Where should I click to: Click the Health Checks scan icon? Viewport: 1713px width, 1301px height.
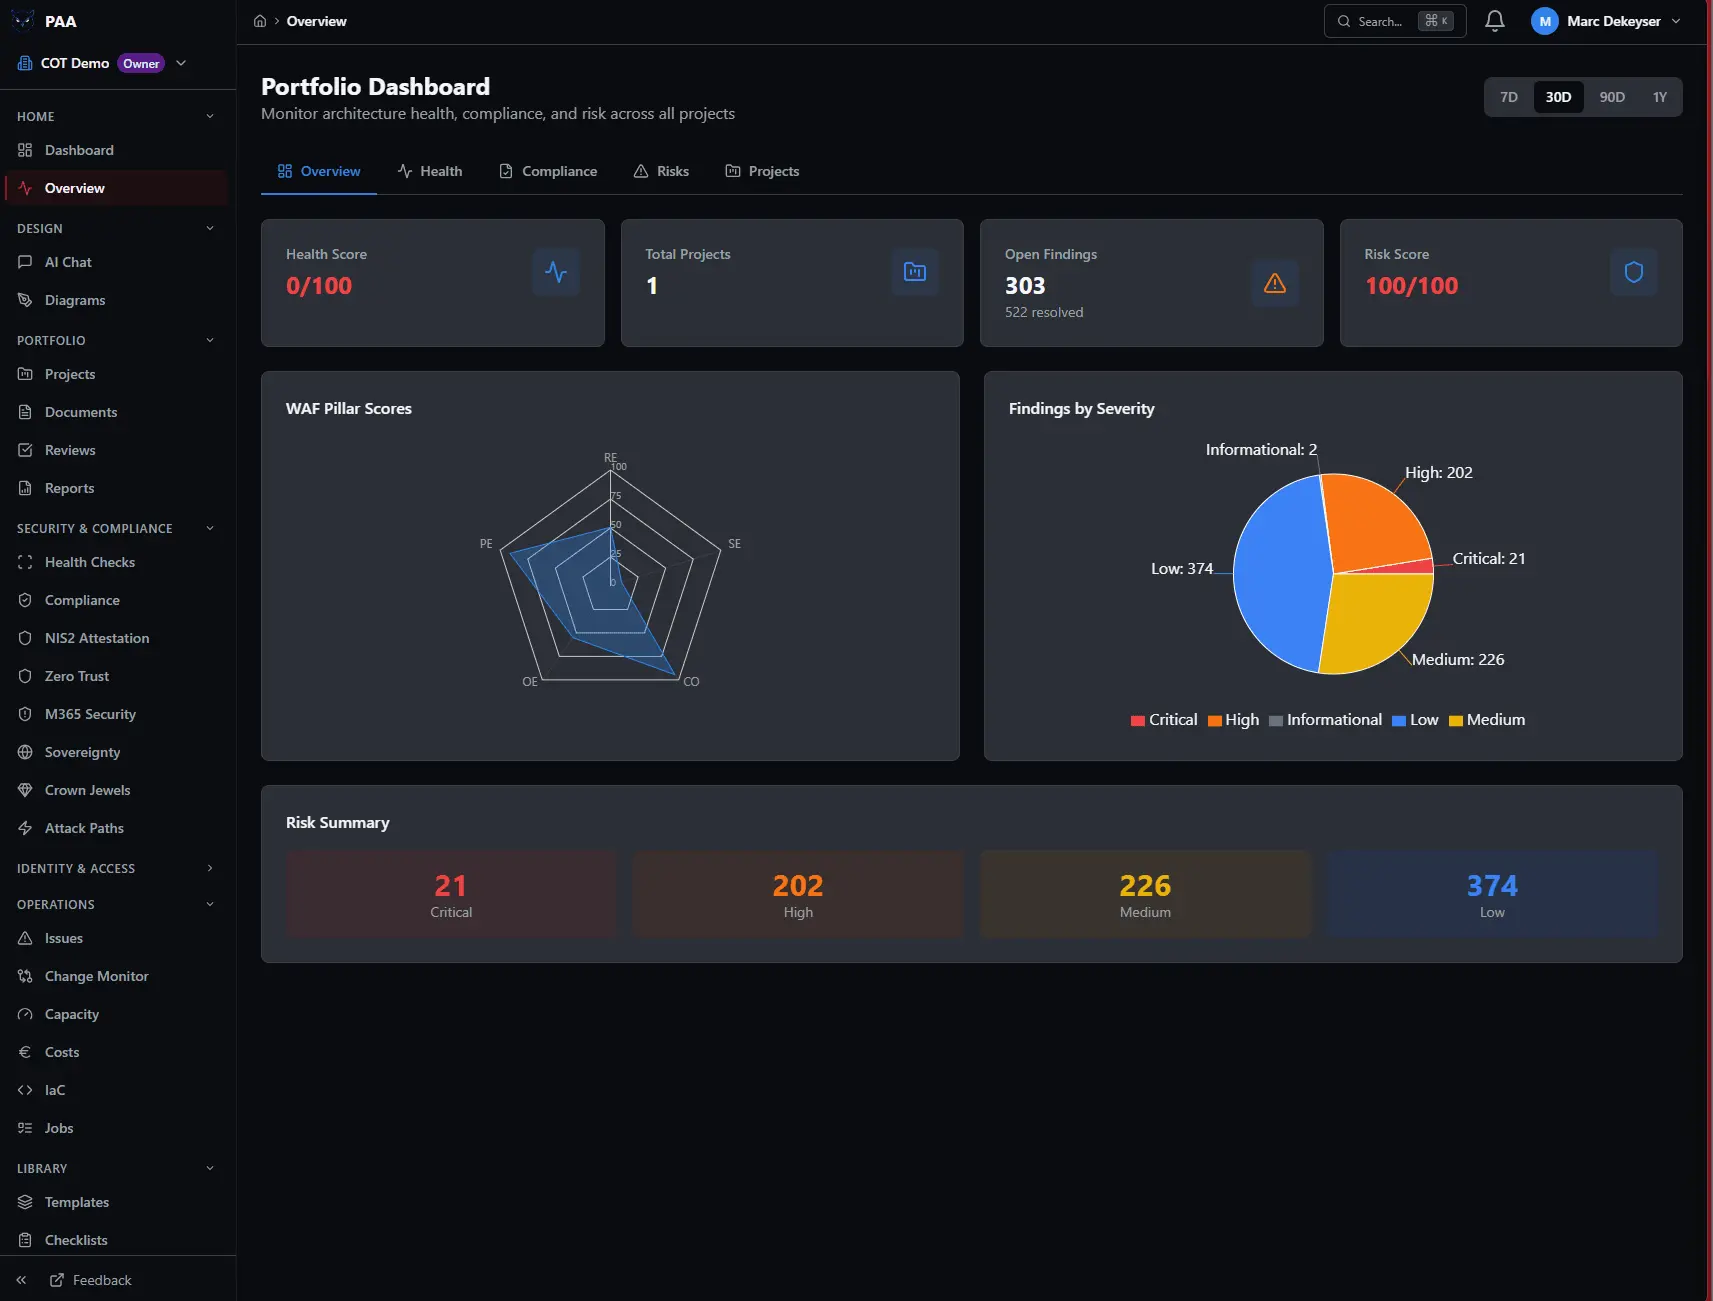(25, 562)
